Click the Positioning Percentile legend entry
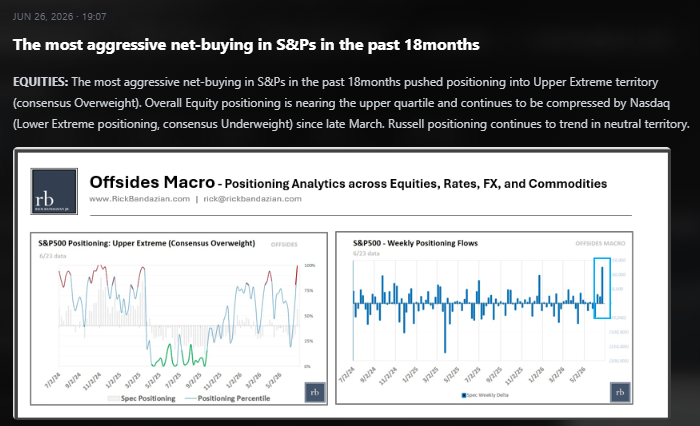Screen dimensions: 700x426 point(228,398)
